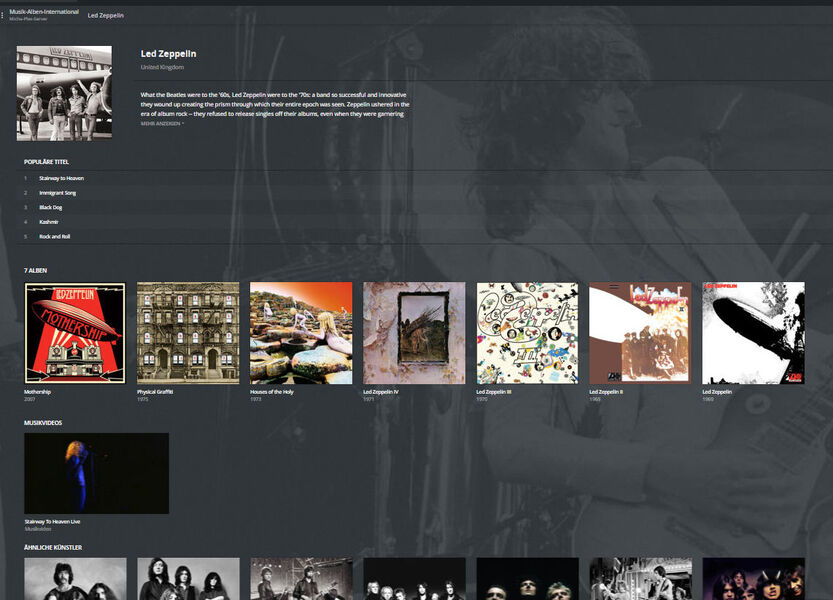Click the year 1971 under Led Zeppelin IV
The width and height of the screenshot is (833, 600).
click(x=369, y=399)
